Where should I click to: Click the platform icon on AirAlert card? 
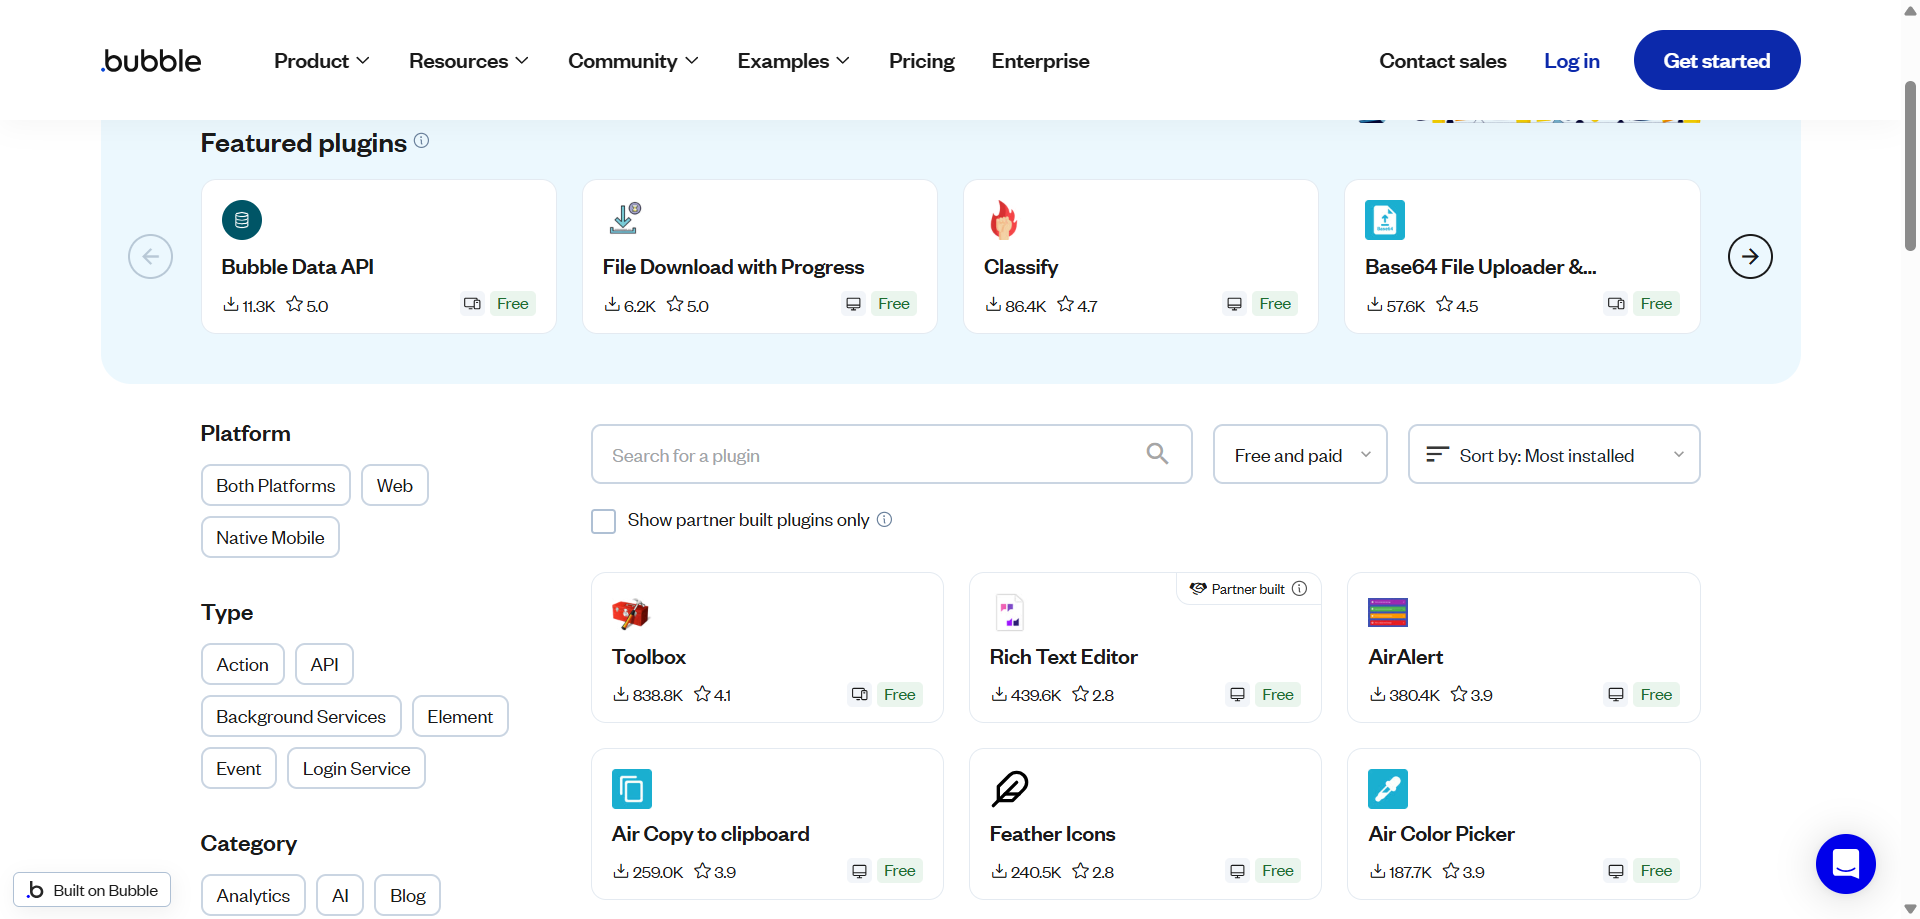coord(1616,695)
